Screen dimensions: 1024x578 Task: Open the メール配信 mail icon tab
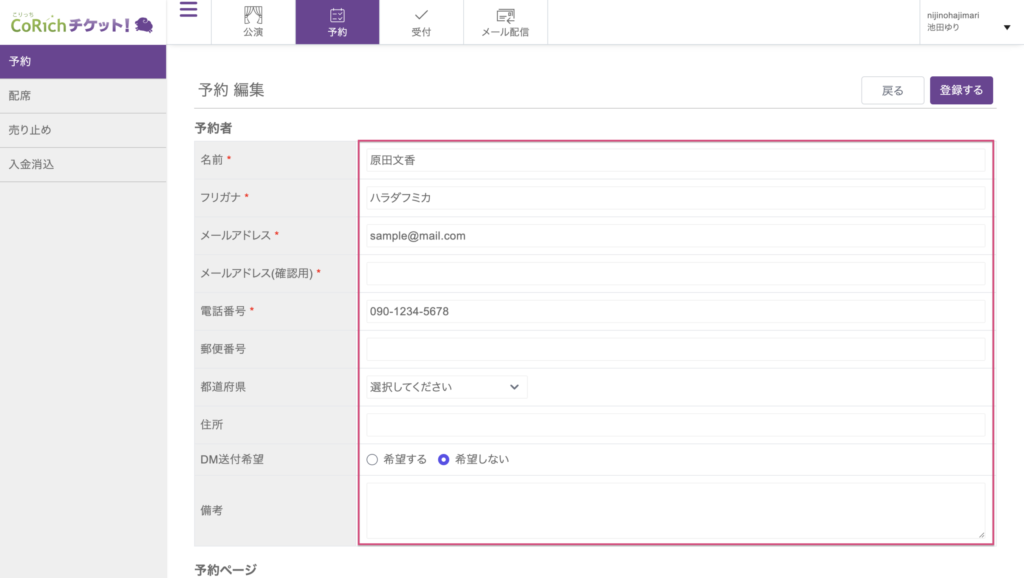505,22
